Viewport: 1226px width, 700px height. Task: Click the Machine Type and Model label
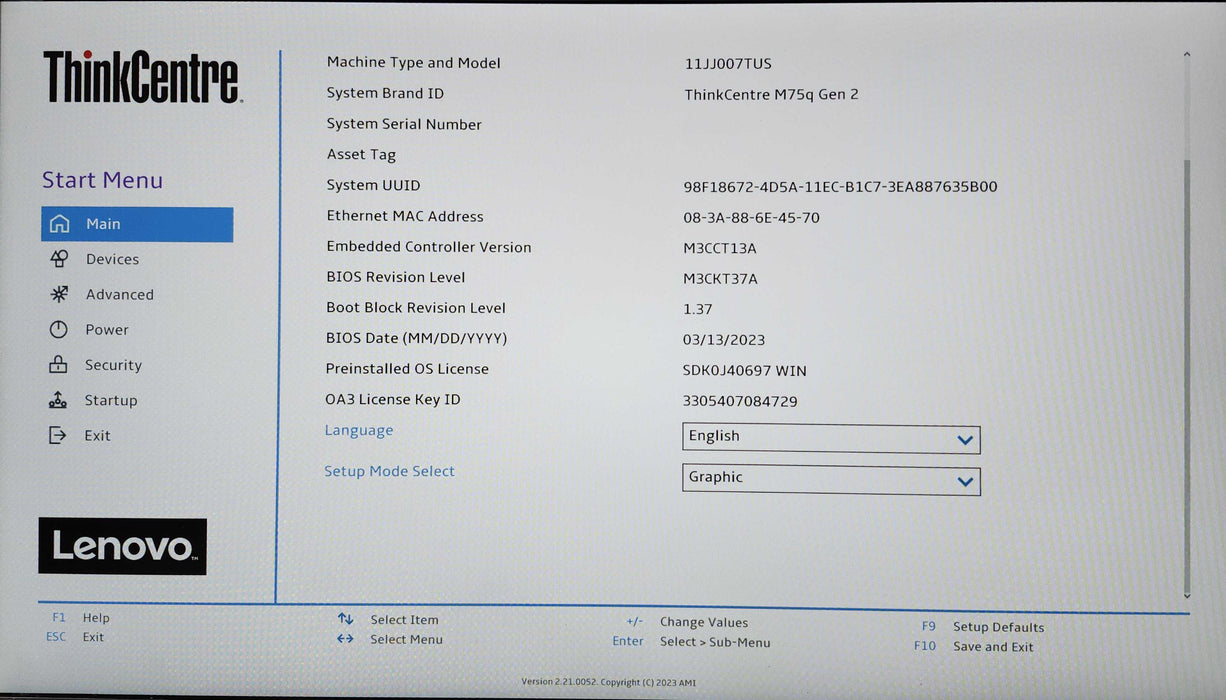(x=413, y=62)
